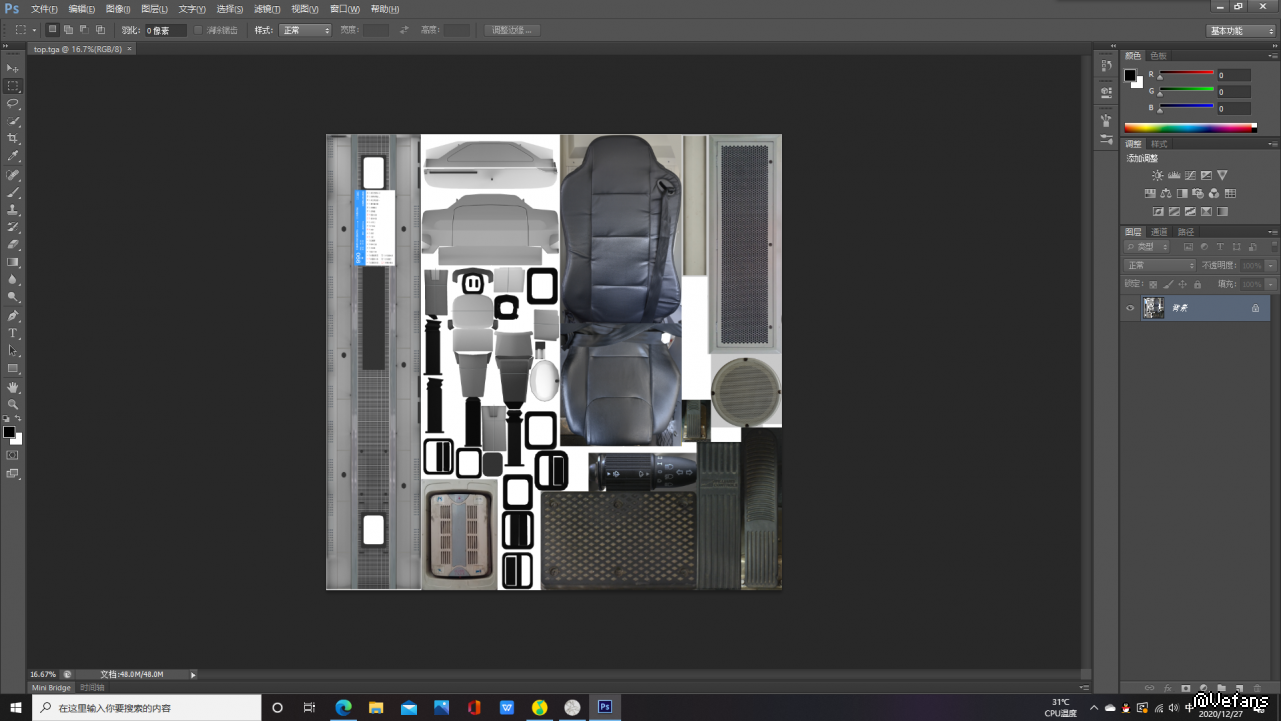
Task: Select the Zoom tool in toolbar
Action: (x=13, y=405)
